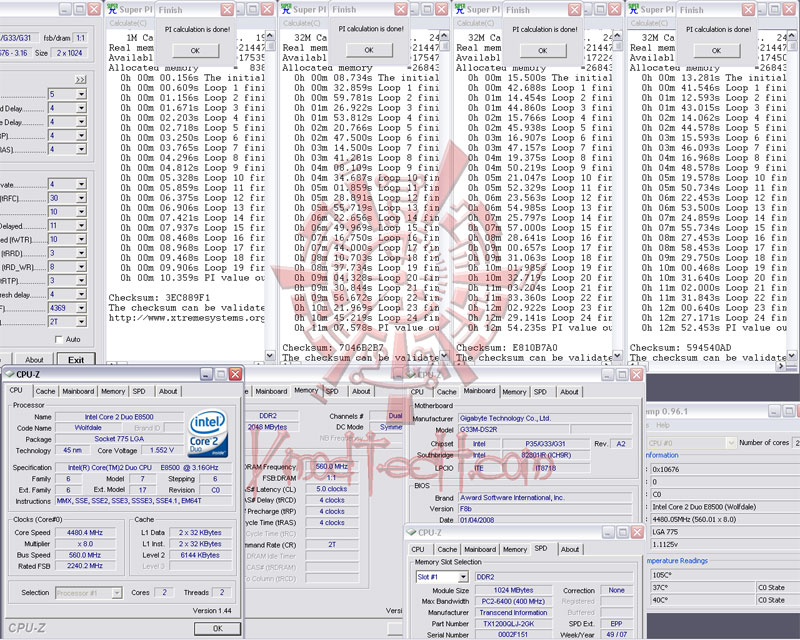Toggle the Auto checkbox in MemSet
The image size is (800, 640).
coord(59,339)
